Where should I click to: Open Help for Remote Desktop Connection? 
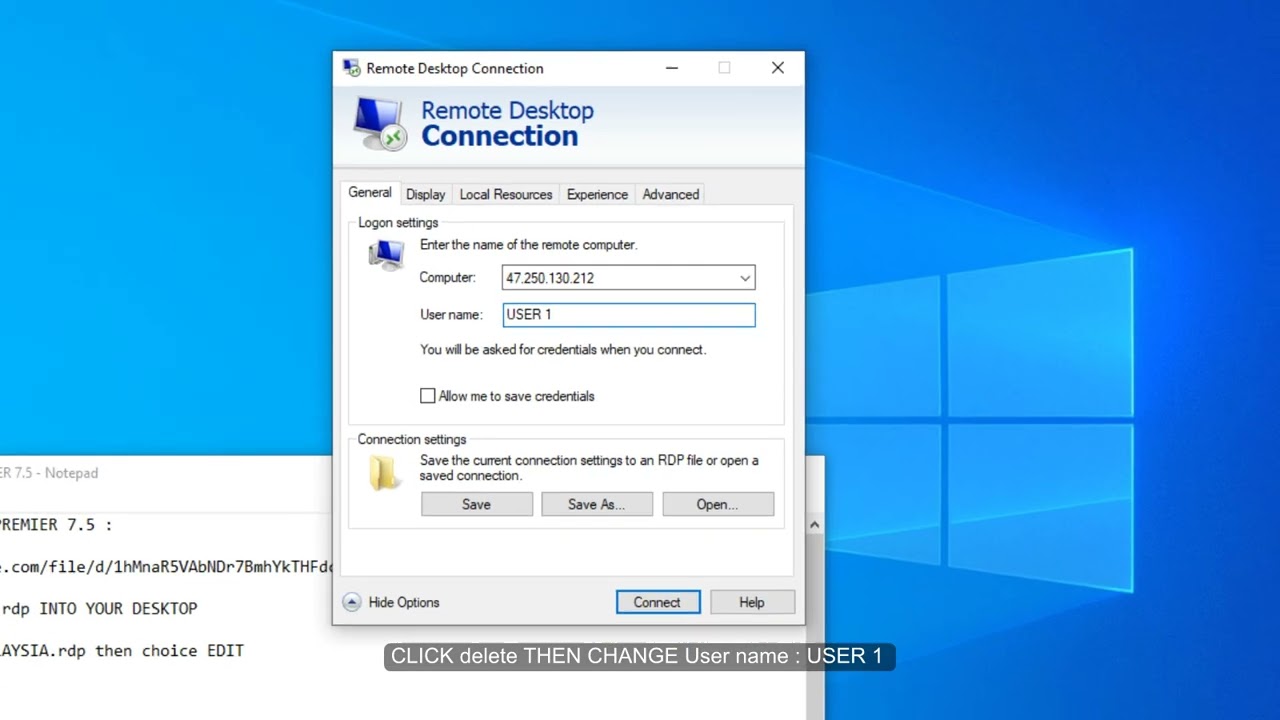coord(752,602)
